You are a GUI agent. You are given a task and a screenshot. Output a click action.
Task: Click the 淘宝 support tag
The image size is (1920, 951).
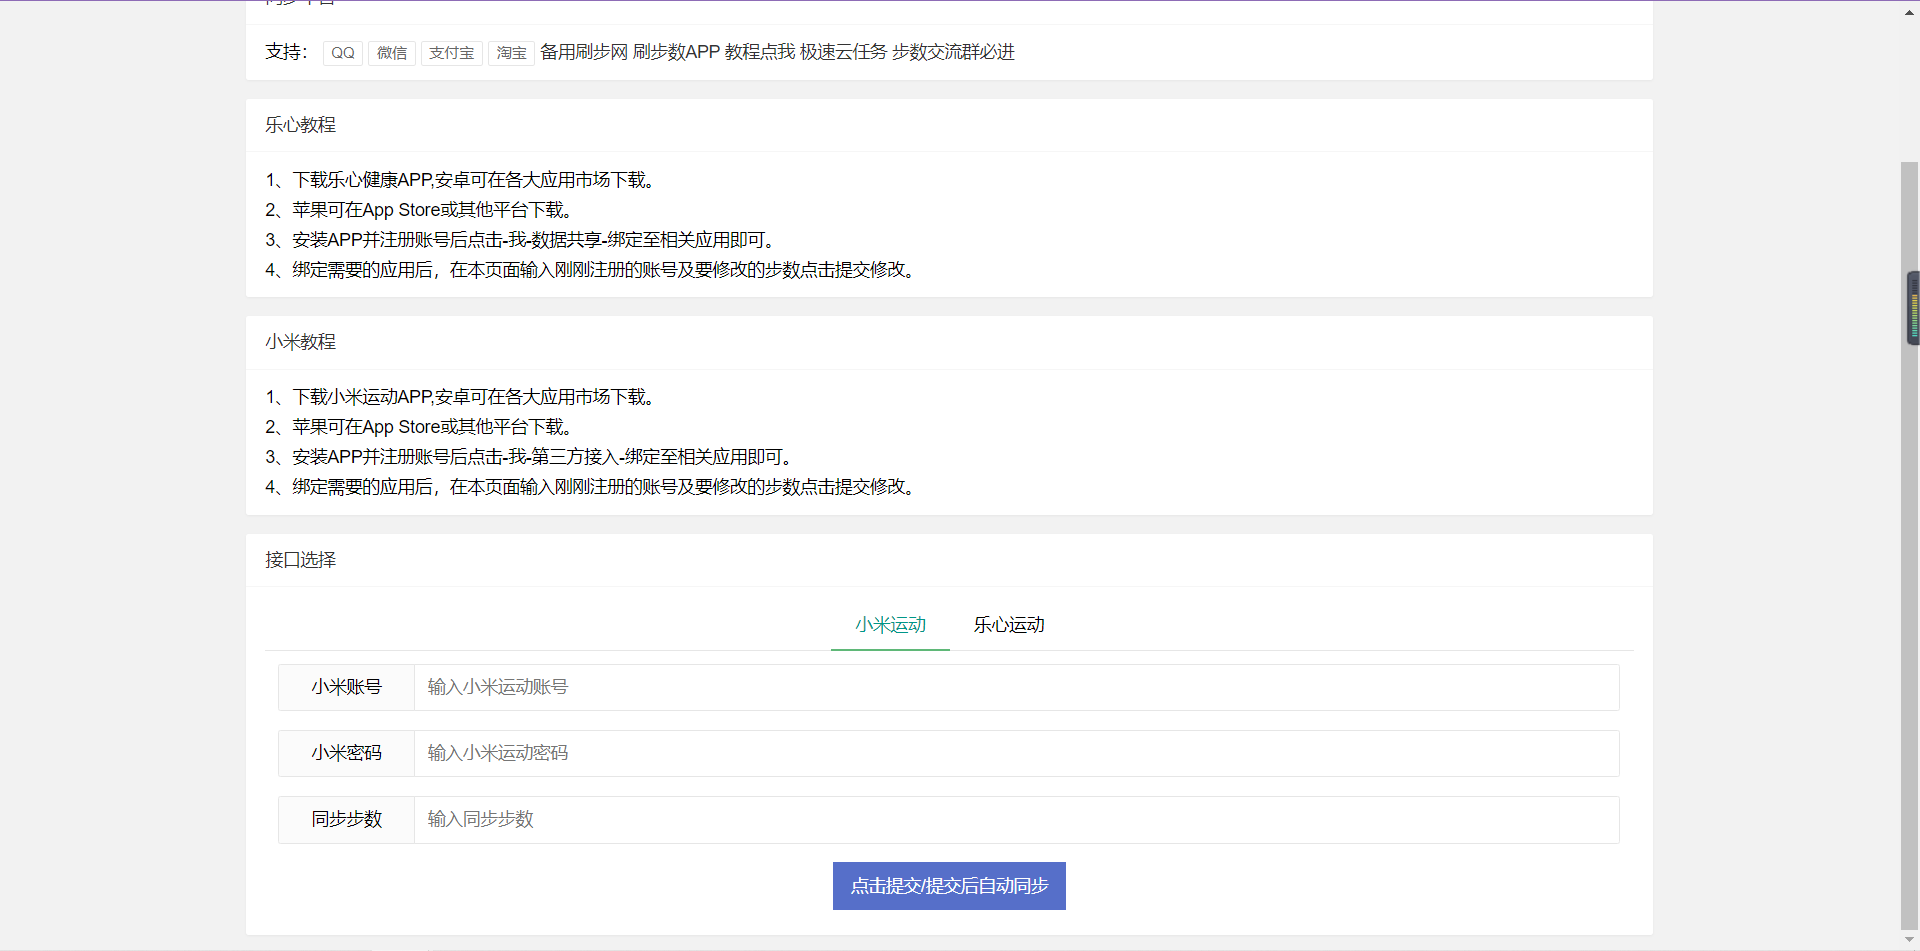click(511, 53)
